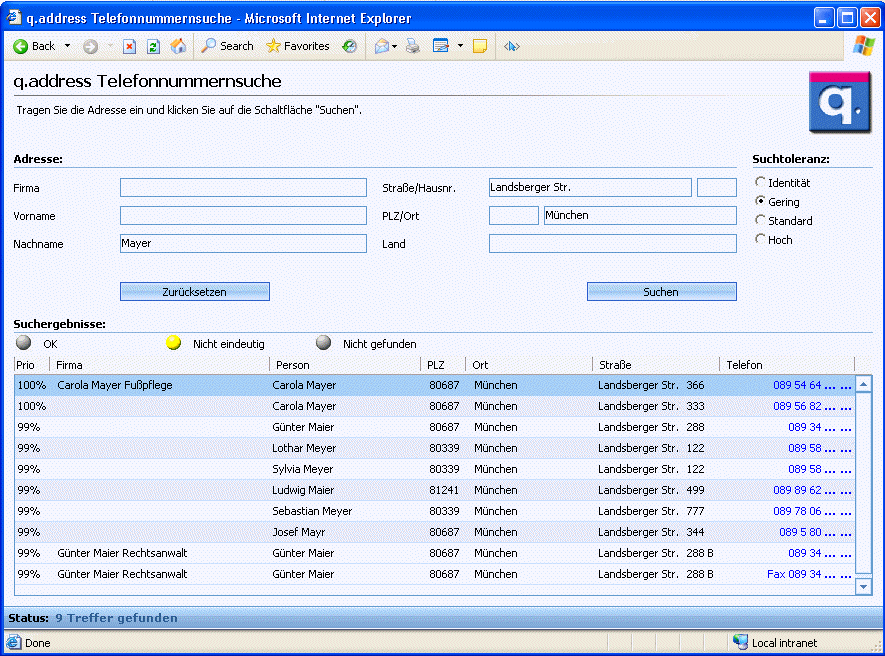Image resolution: width=885 pixels, height=656 pixels.
Task: Click the Internet Explorer title bar icon
Action: (14, 18)
